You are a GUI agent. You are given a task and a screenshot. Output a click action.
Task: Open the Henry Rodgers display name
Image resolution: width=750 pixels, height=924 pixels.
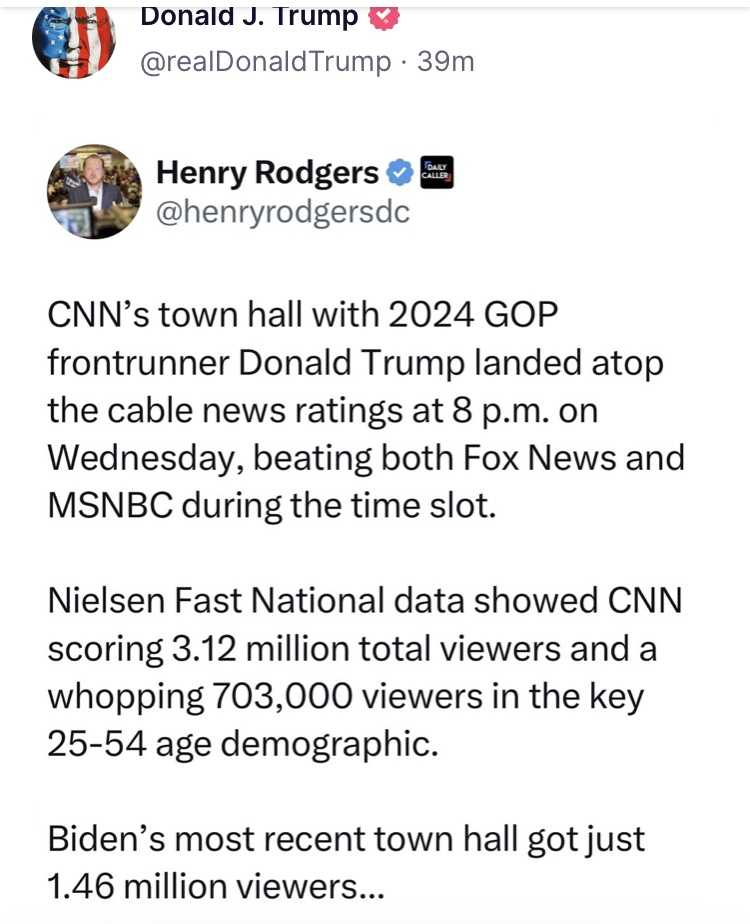coord(267,173)
